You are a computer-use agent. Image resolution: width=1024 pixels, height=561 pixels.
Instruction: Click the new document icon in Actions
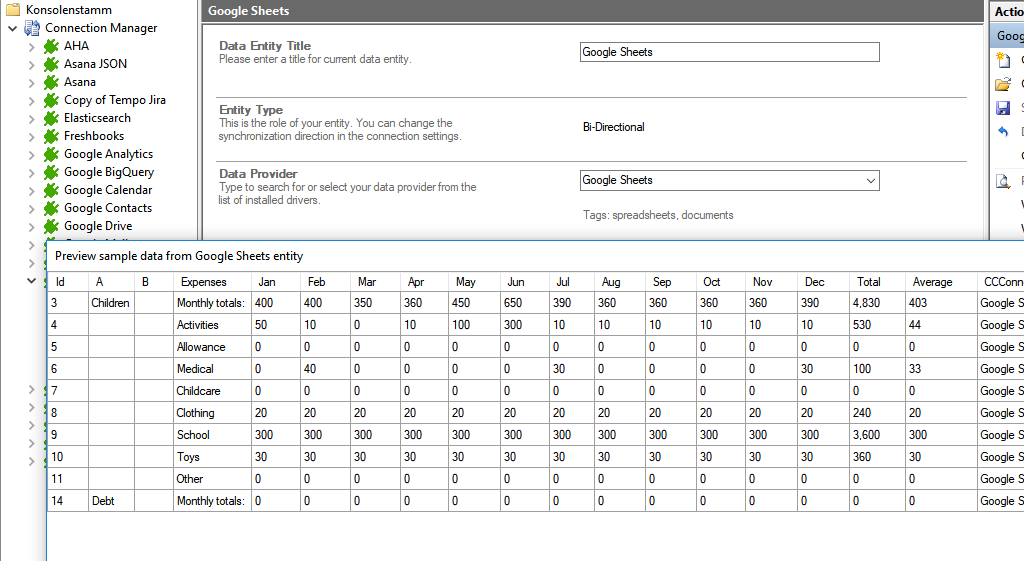(1003, 60)
